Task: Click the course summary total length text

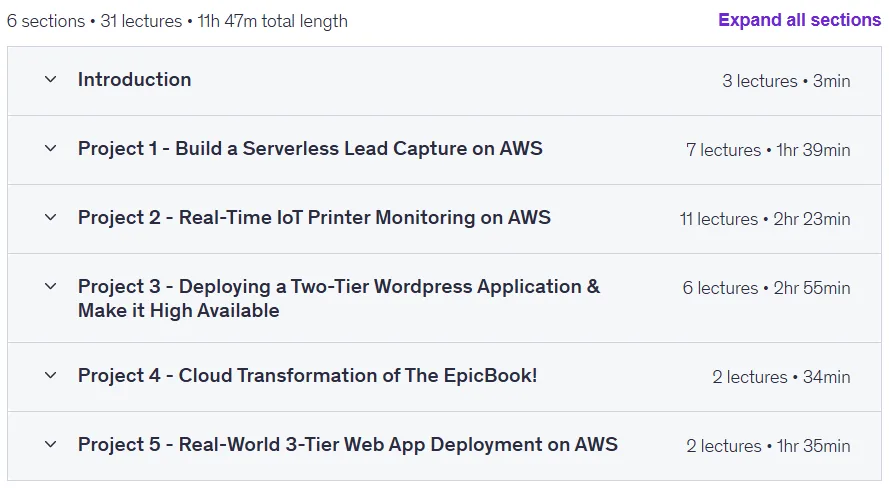Action: [177, 21]
